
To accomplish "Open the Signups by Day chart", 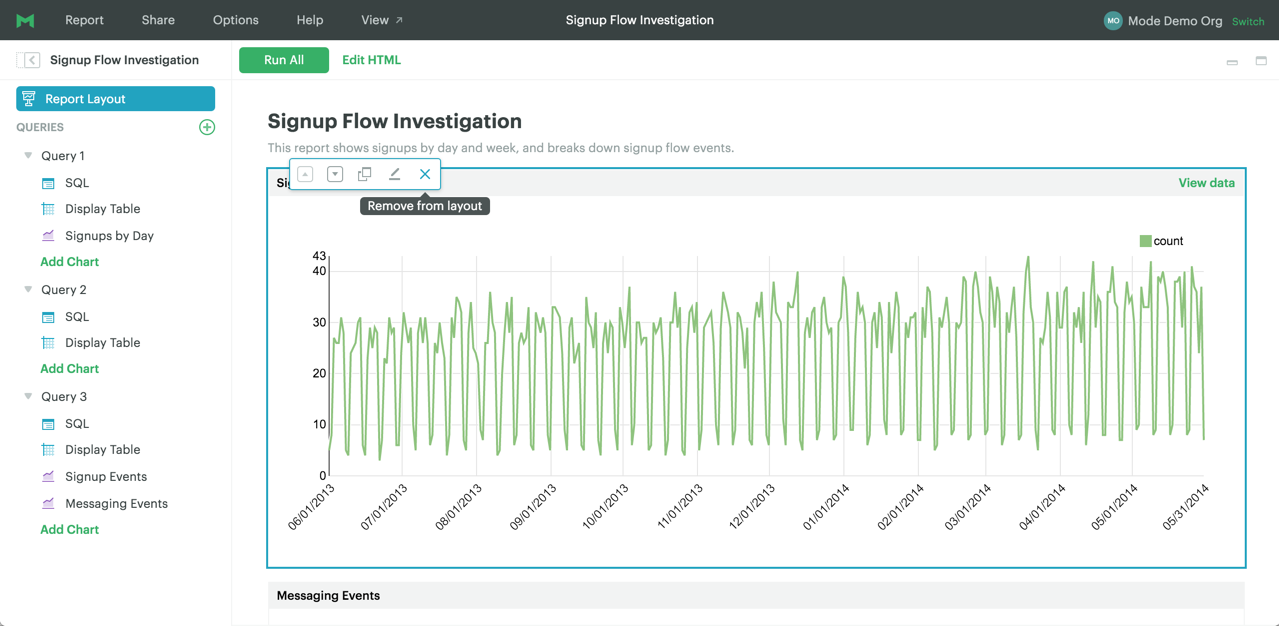I will click(x=109, y=236).
